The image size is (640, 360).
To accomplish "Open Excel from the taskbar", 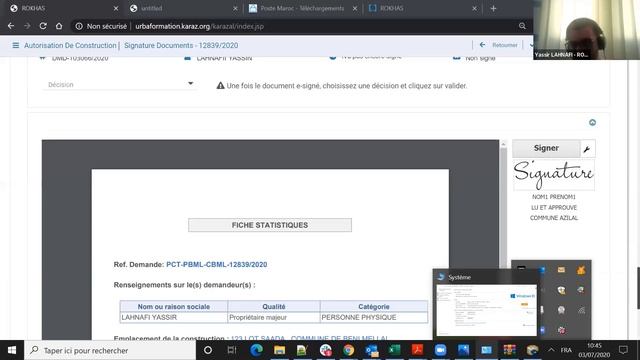I will click(394, 350).
